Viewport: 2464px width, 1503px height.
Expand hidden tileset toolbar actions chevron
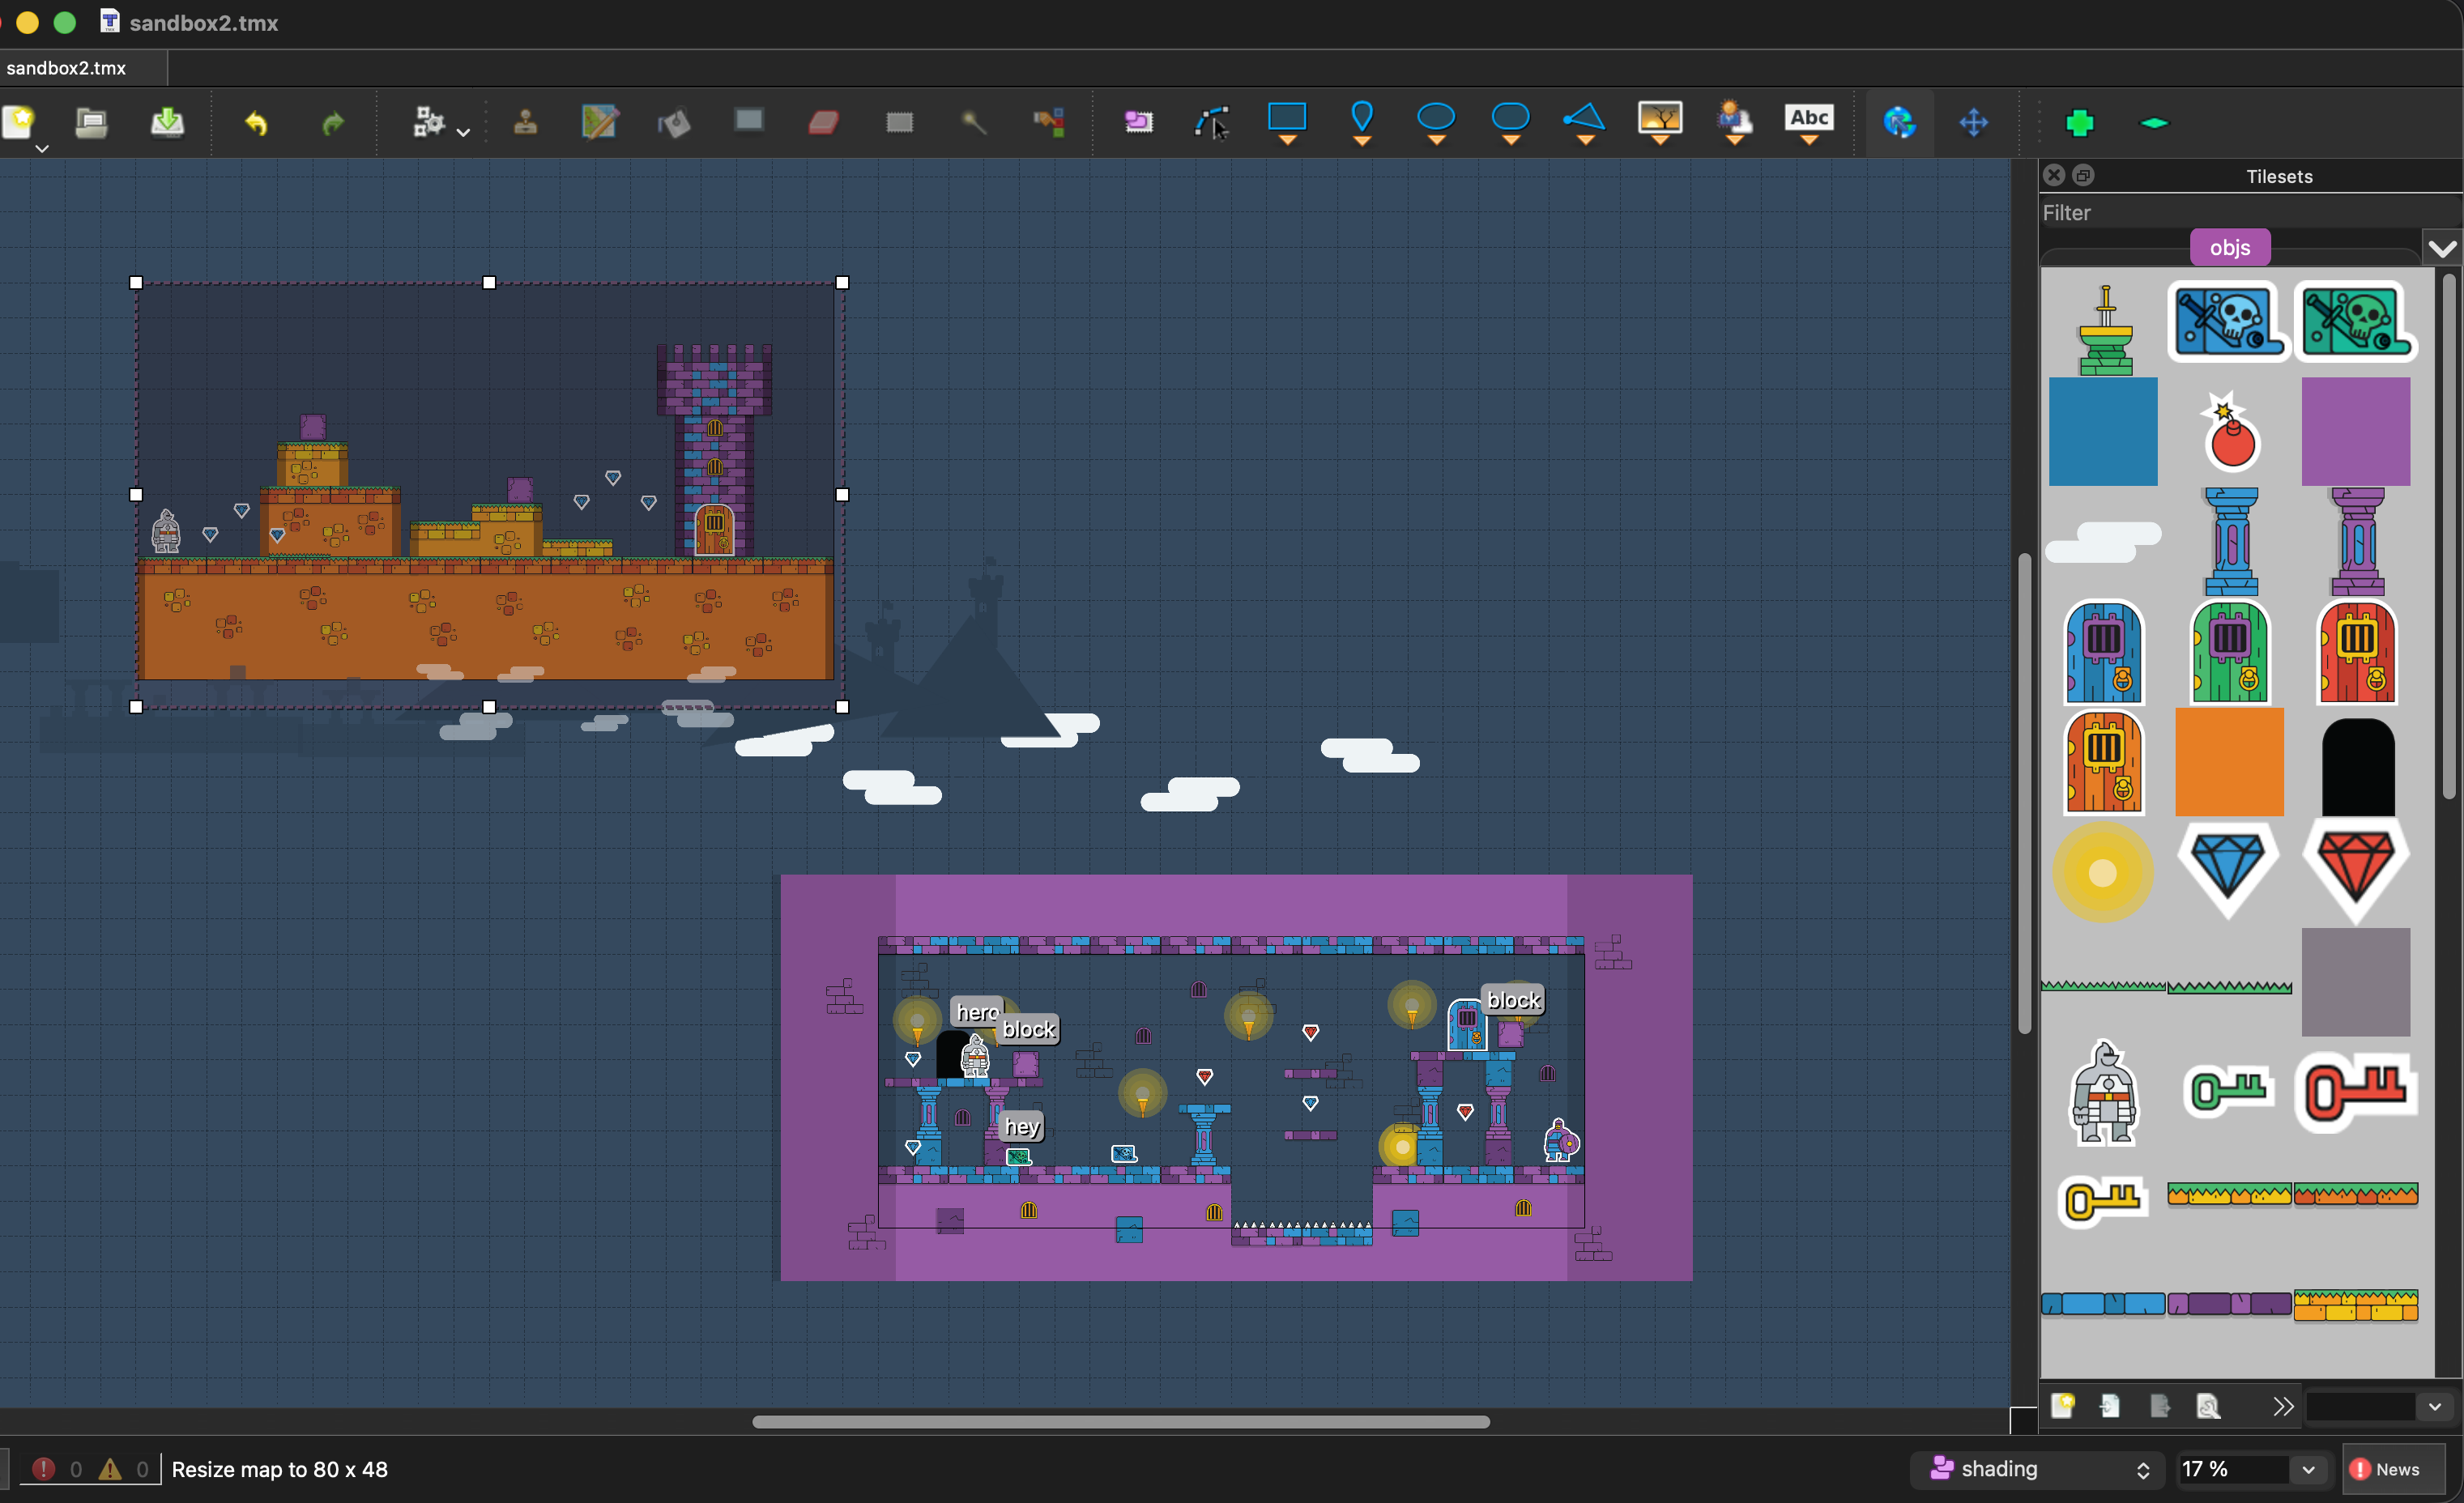(x=2282, y=1406)
